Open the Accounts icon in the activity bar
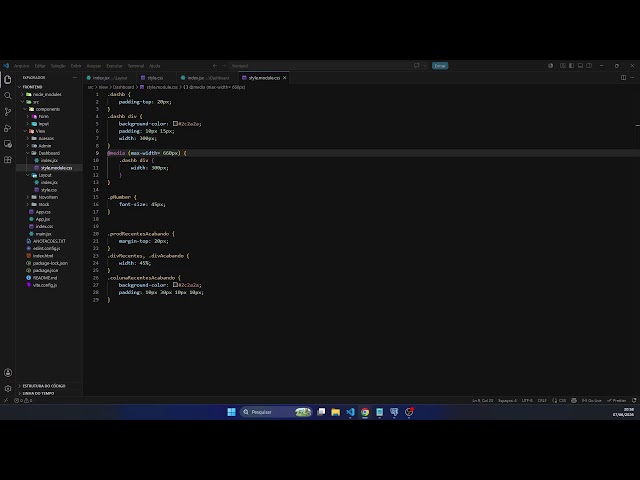 pyautogui.click(x=8, y=373)
